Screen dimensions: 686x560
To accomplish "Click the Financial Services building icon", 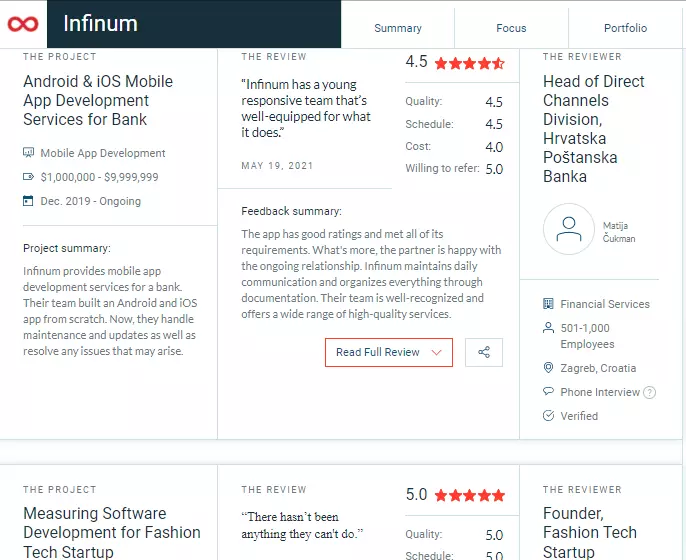I will 548,304.
